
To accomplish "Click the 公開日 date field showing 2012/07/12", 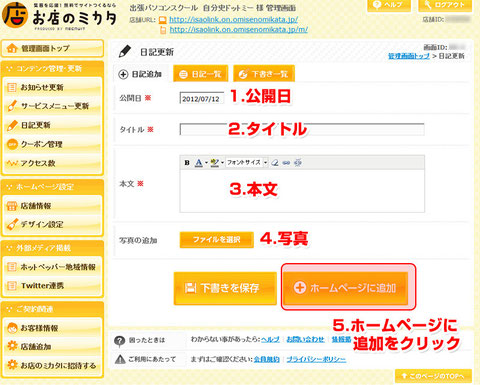I will 202,98.
